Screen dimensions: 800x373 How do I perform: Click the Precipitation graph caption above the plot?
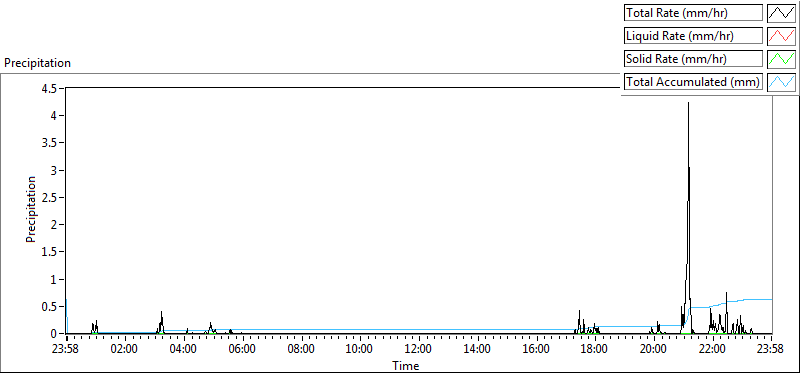point(37,63)
